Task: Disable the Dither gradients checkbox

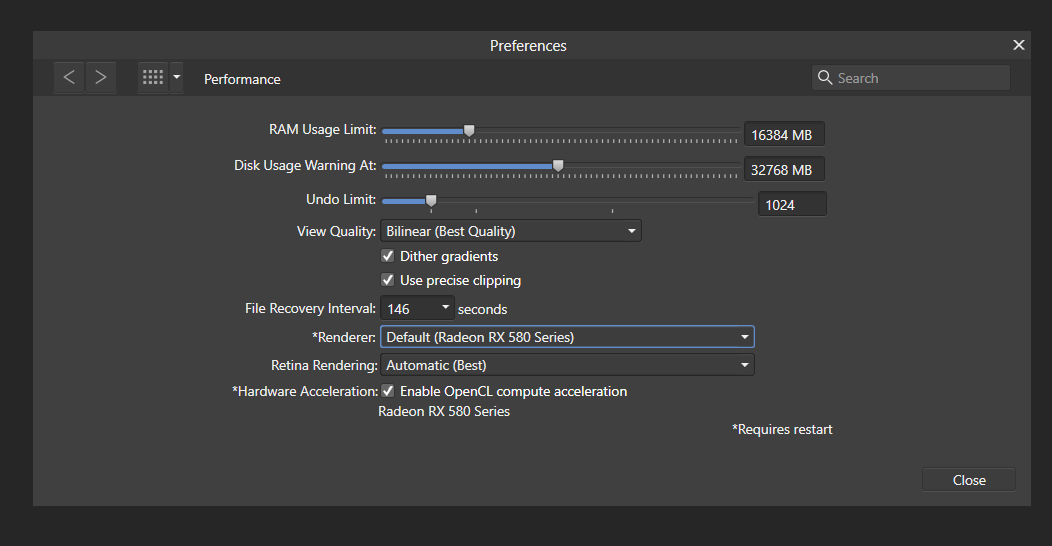Action: pos(388,256)
